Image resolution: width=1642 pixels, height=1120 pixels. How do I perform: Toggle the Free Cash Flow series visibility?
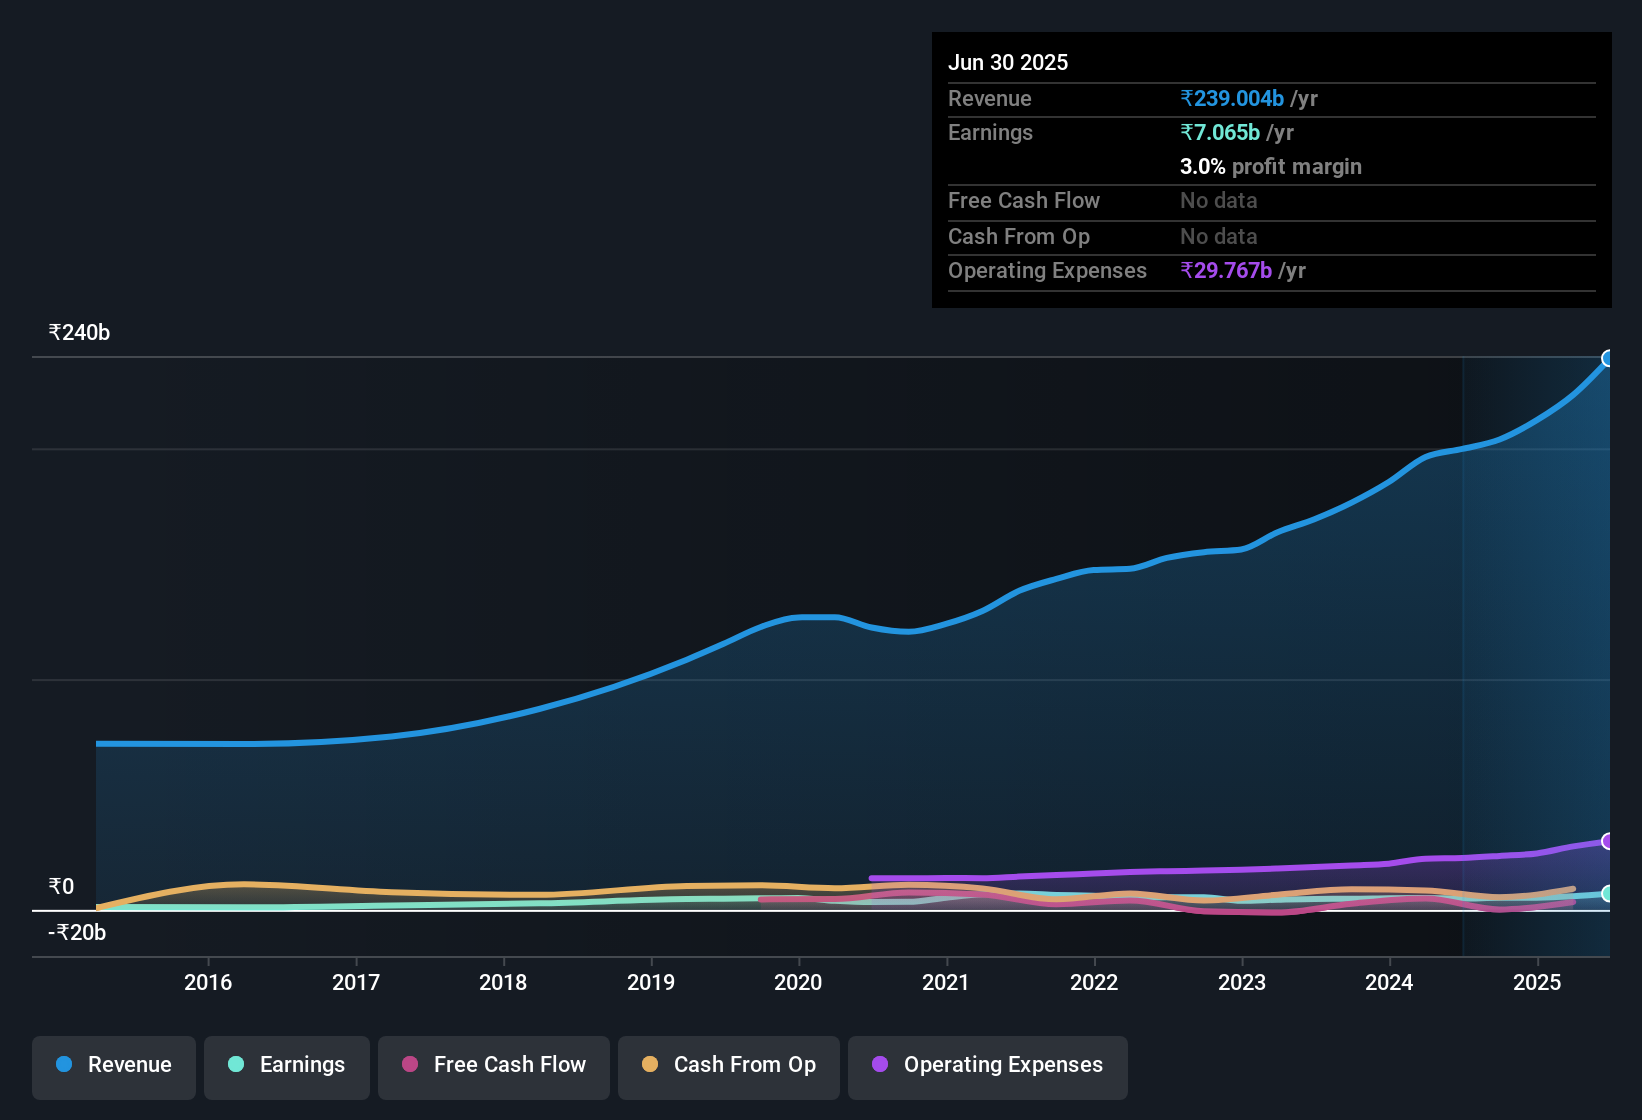point(493,1065)
